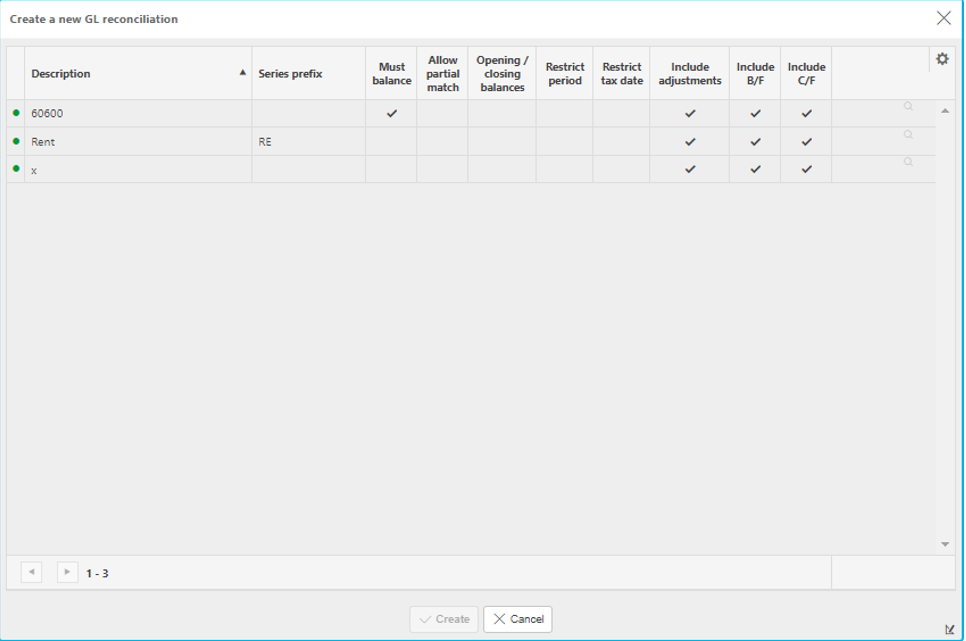This screenshot has width=966, height=641.
Task: Click the scroll up arrow of the grid
Action: click(x=945, y=111)
